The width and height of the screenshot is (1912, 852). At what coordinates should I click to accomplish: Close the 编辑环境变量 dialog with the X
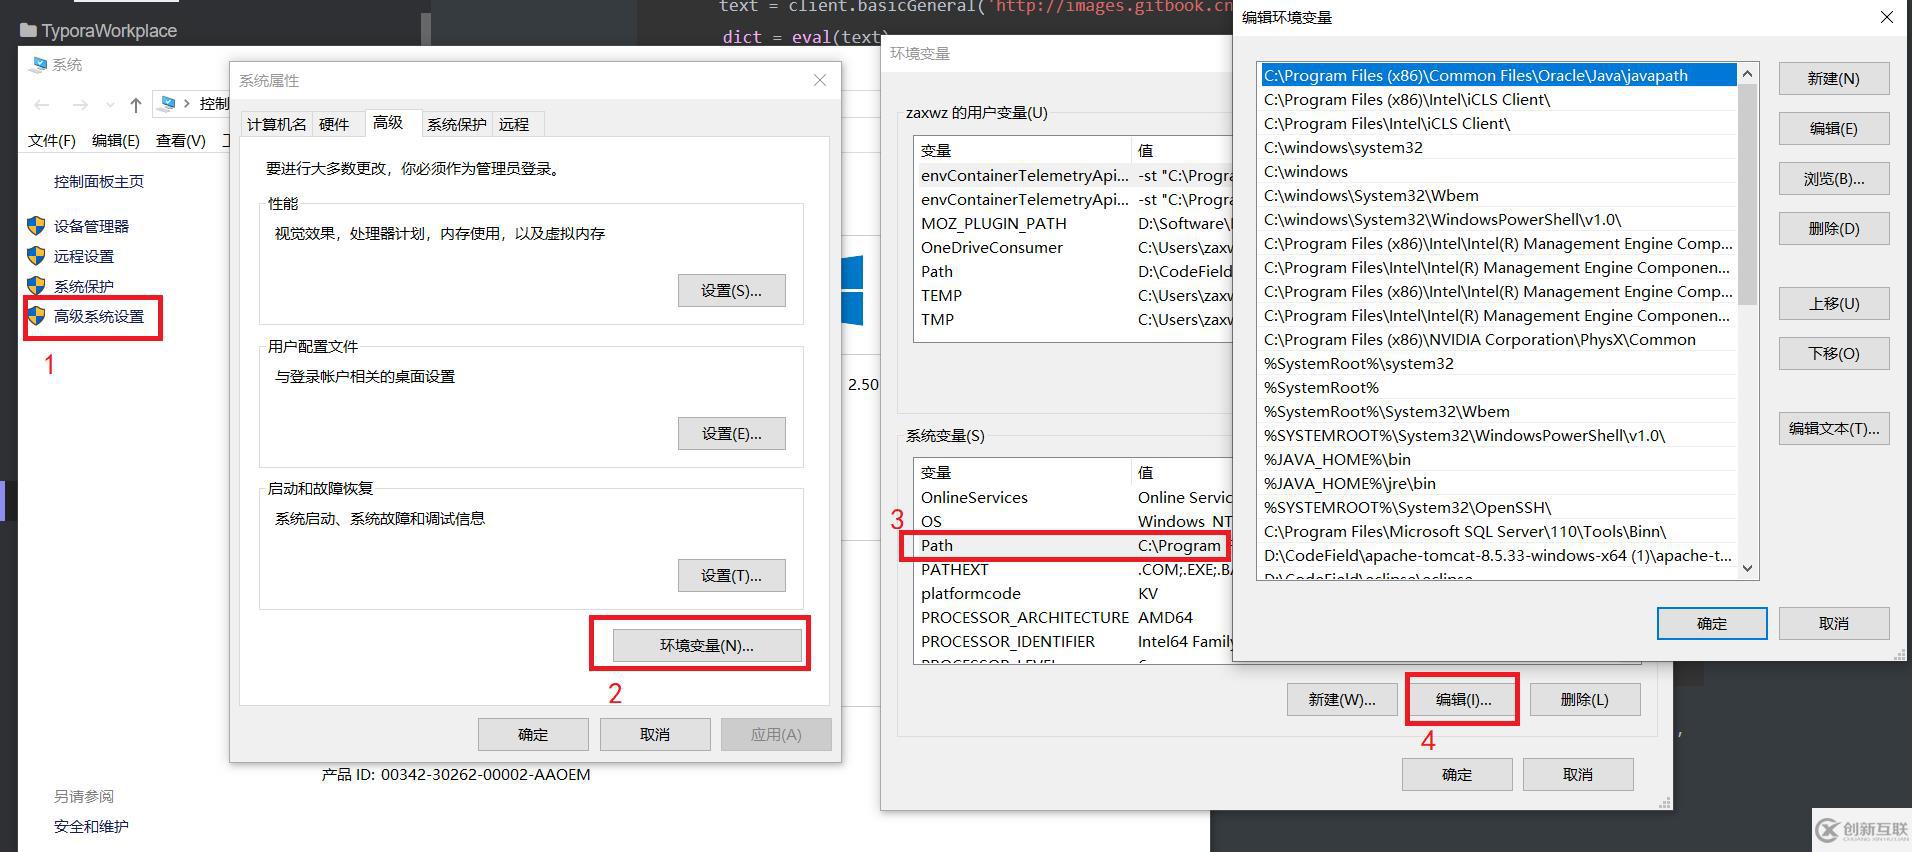click(x=1887, y=17)
